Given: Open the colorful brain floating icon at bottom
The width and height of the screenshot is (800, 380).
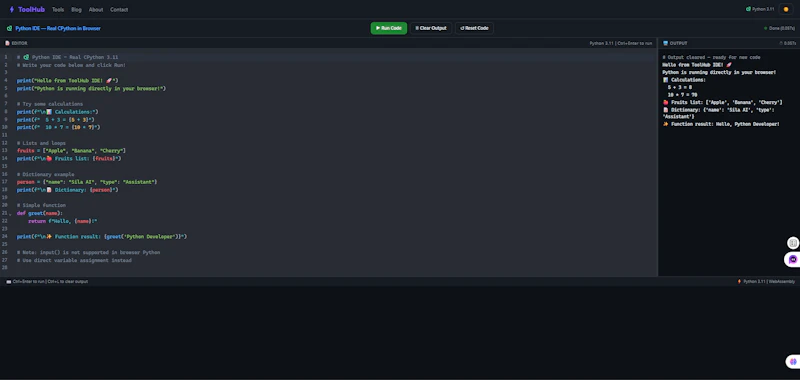Looking at the screenshot, I should (793, 362).
